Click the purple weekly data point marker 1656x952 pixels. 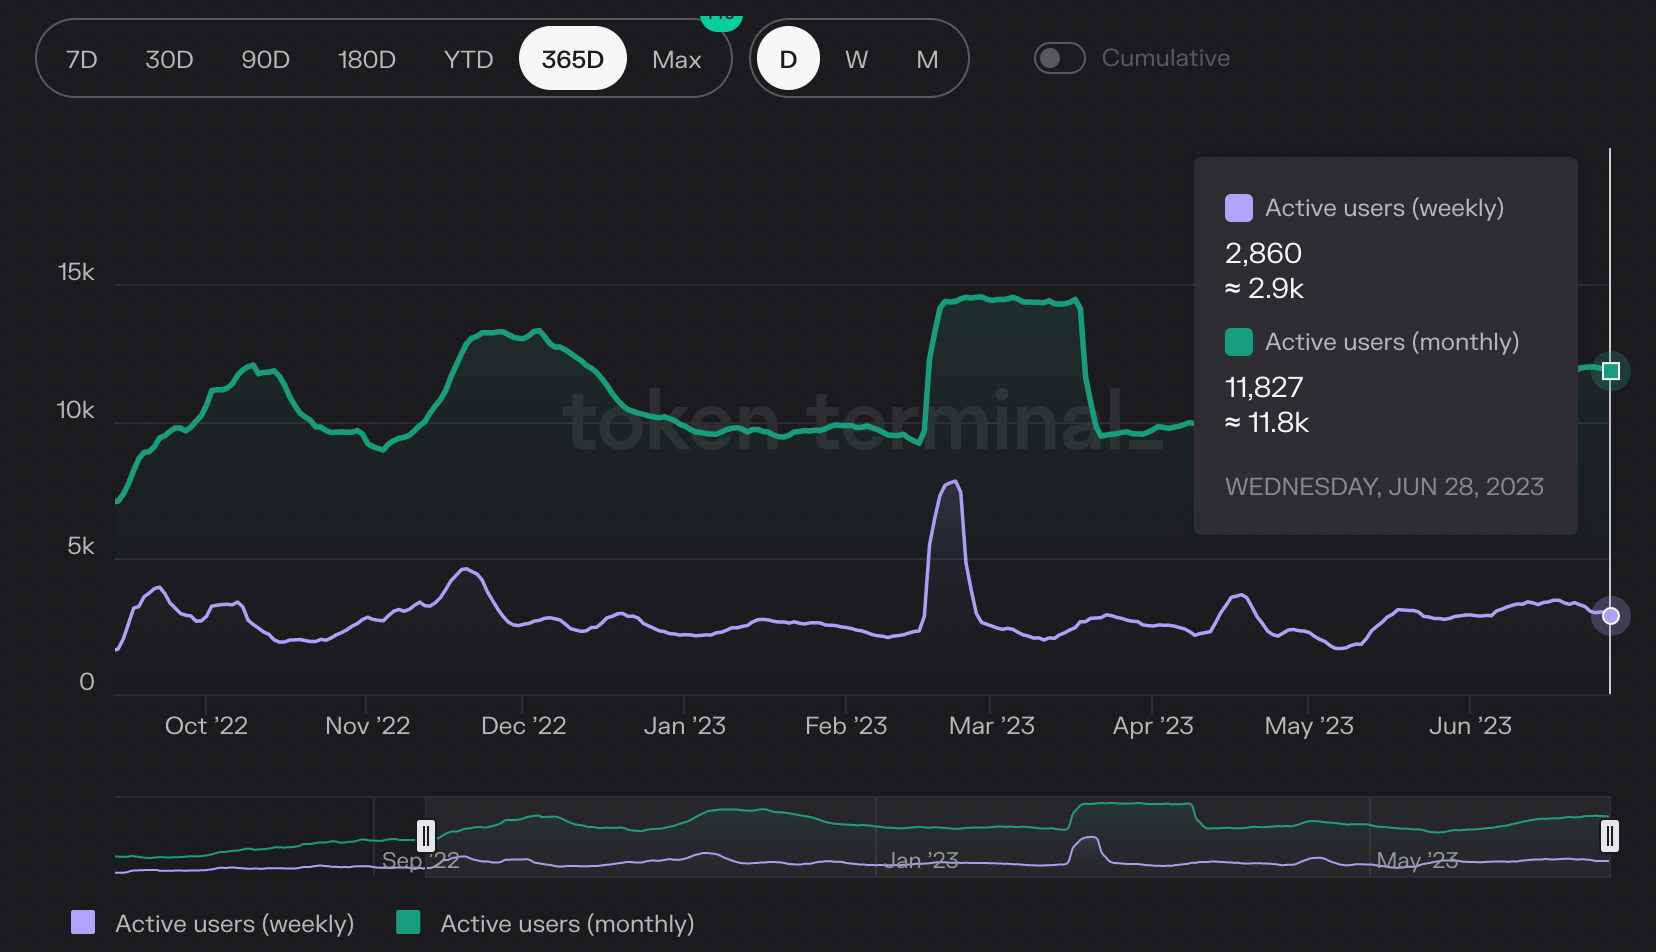[1610, 616]
